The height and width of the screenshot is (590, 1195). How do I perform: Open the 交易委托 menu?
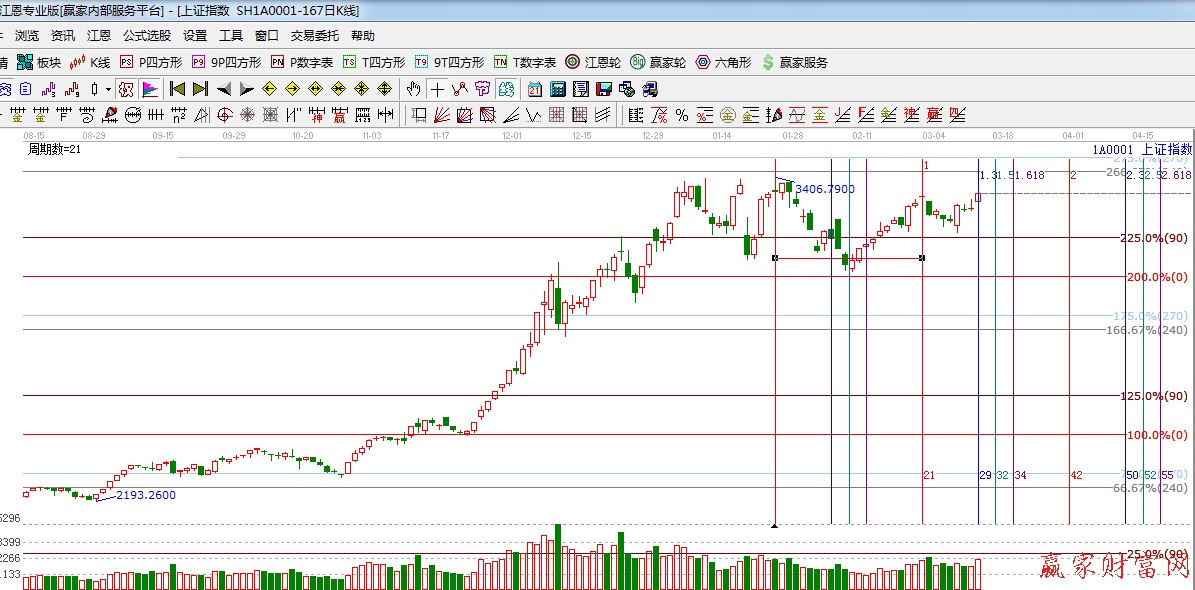coord(315,36)
